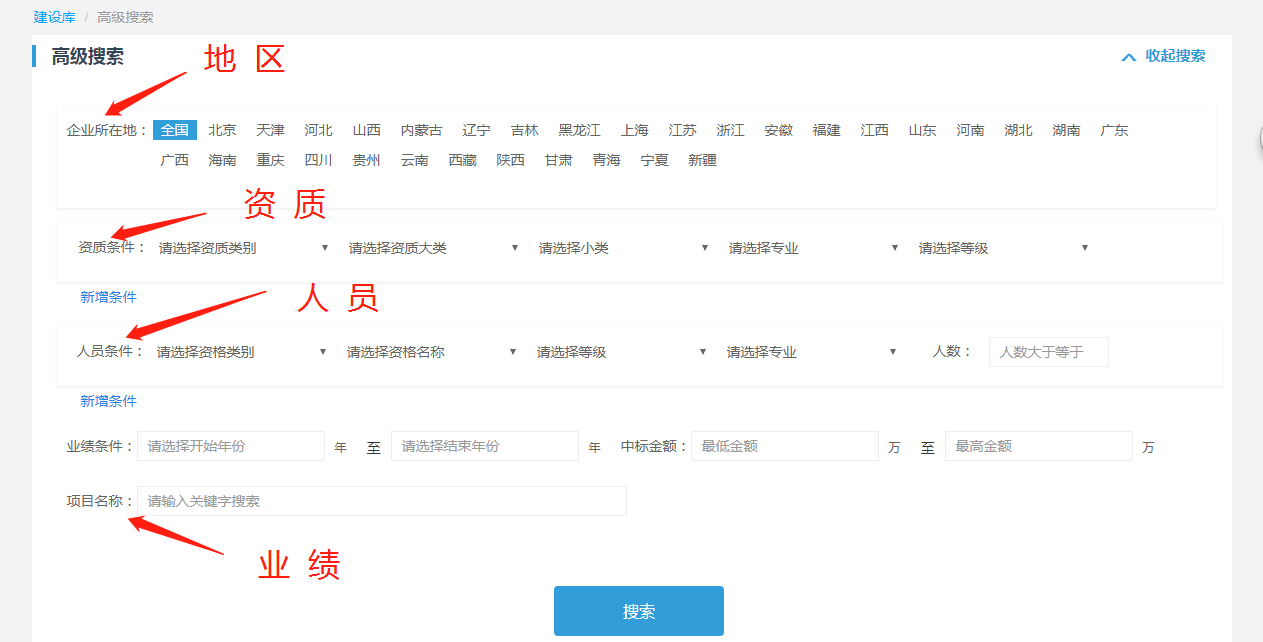Click the 请选择开始年份 start year field
The image size is (1263, 642).
pos(231,446)
